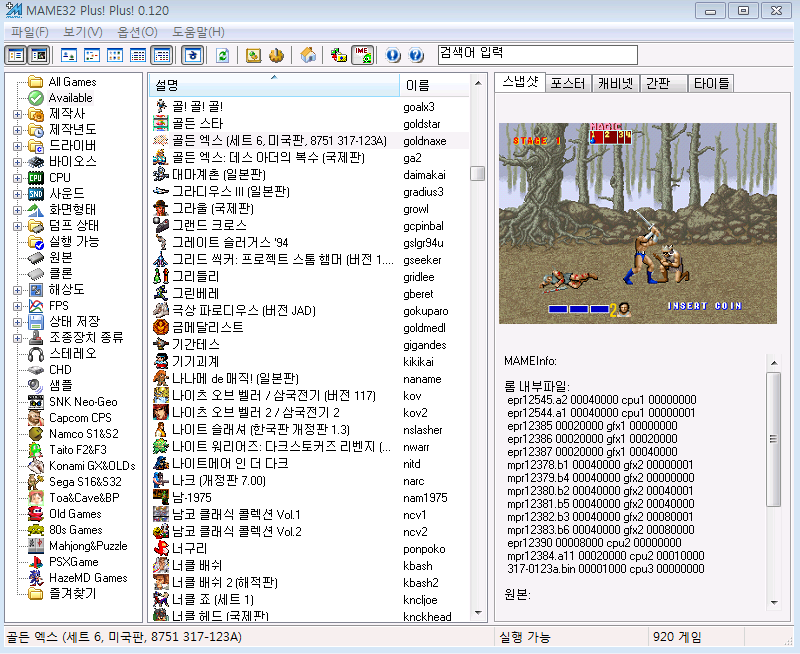
Task: Select the Mahjong&Puzzle folder
Action: 88,546
